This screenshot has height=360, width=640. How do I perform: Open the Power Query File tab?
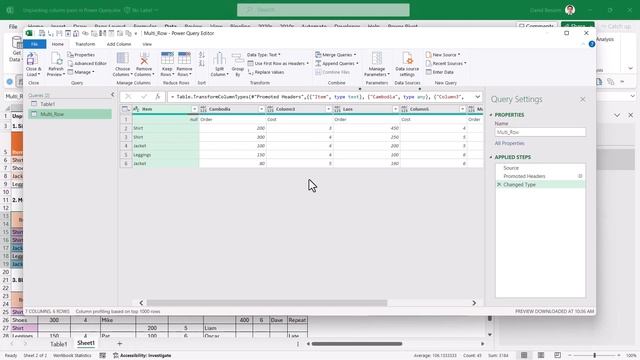click(x=35, y=44)
